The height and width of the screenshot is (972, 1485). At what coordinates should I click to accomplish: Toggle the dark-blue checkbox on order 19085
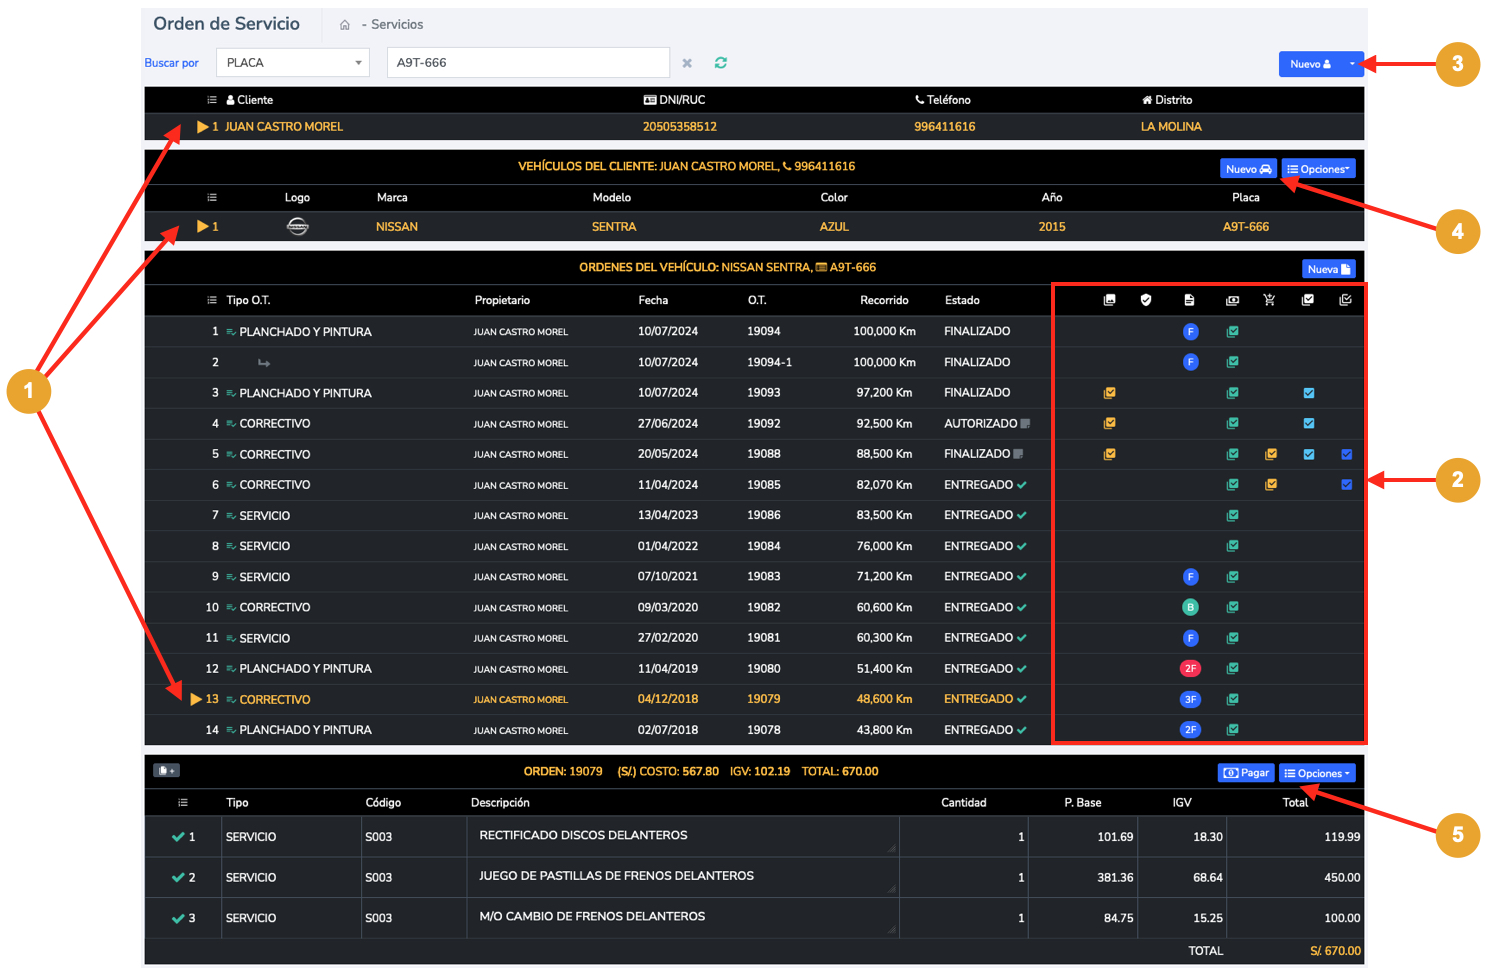(1346, 485)
